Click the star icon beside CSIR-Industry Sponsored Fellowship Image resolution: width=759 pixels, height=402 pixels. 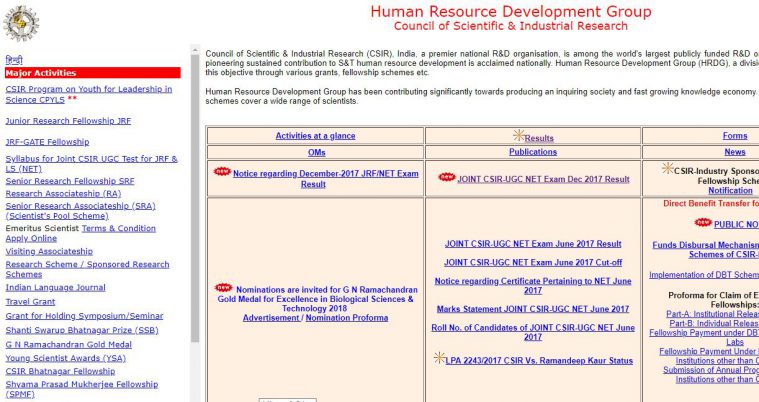[668, 169]
